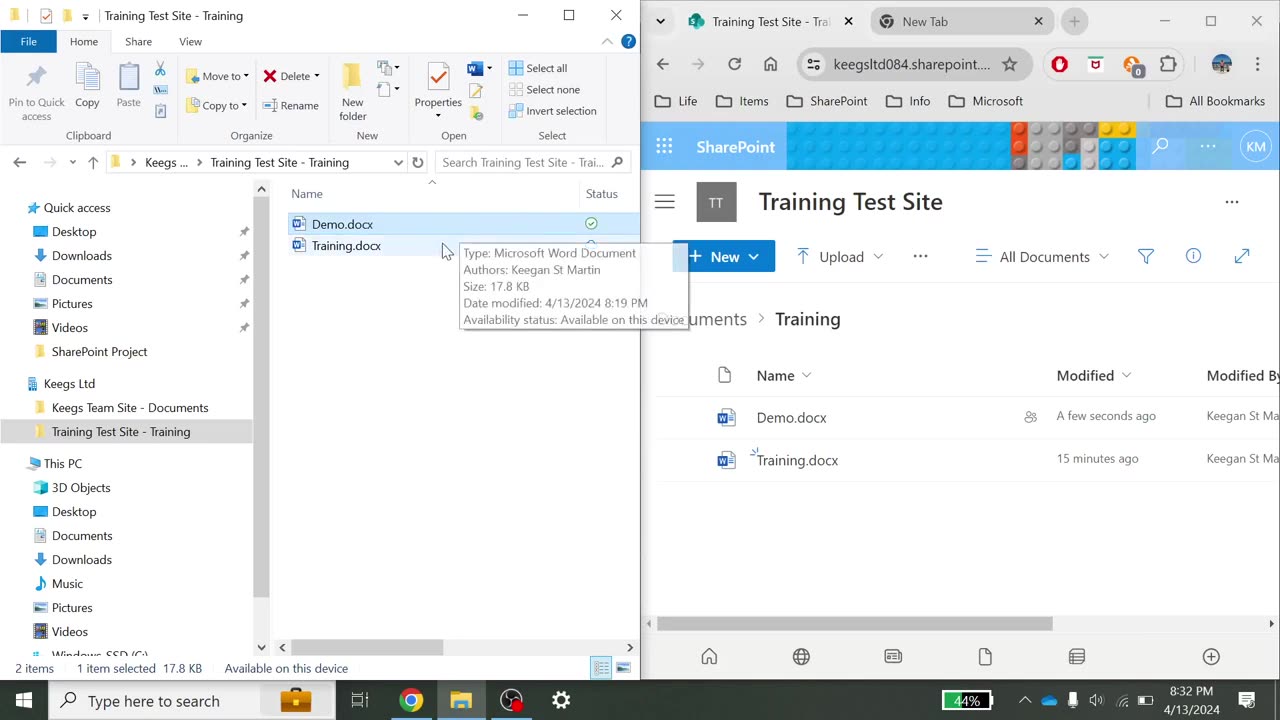Select This PC in navigation pane
This screenshot has height=720, width=1280.
point(63,464)
